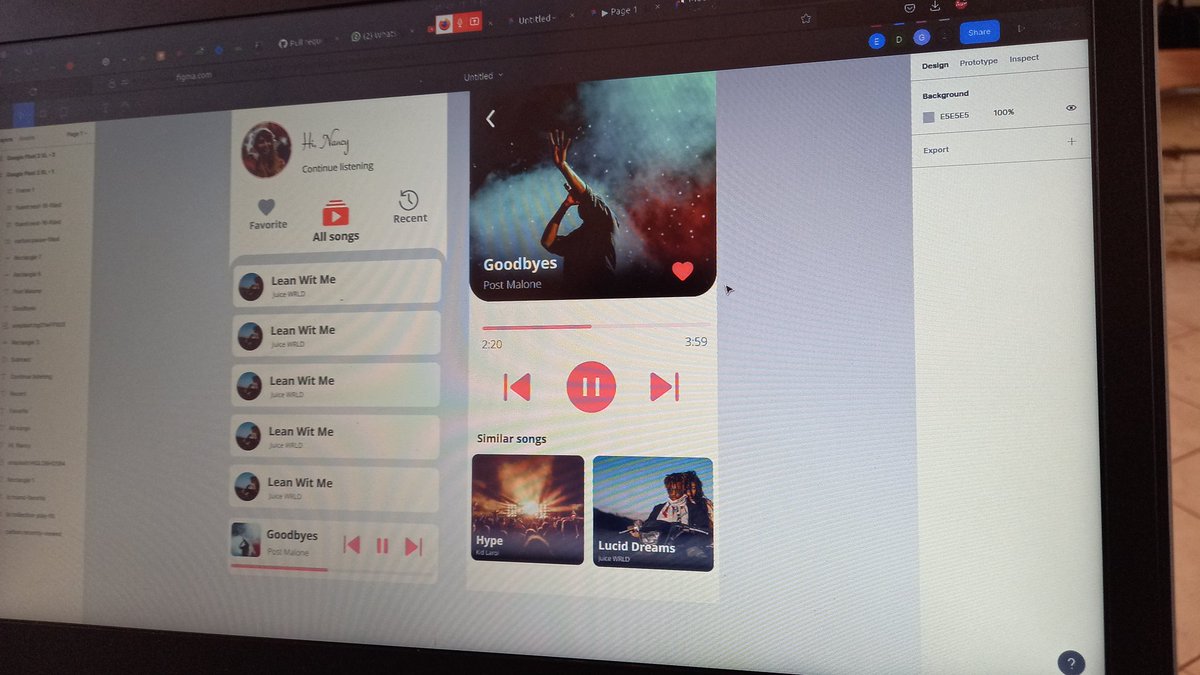
Task: Click the red heart on the Goodbyes cover
Action: [682, 270]
